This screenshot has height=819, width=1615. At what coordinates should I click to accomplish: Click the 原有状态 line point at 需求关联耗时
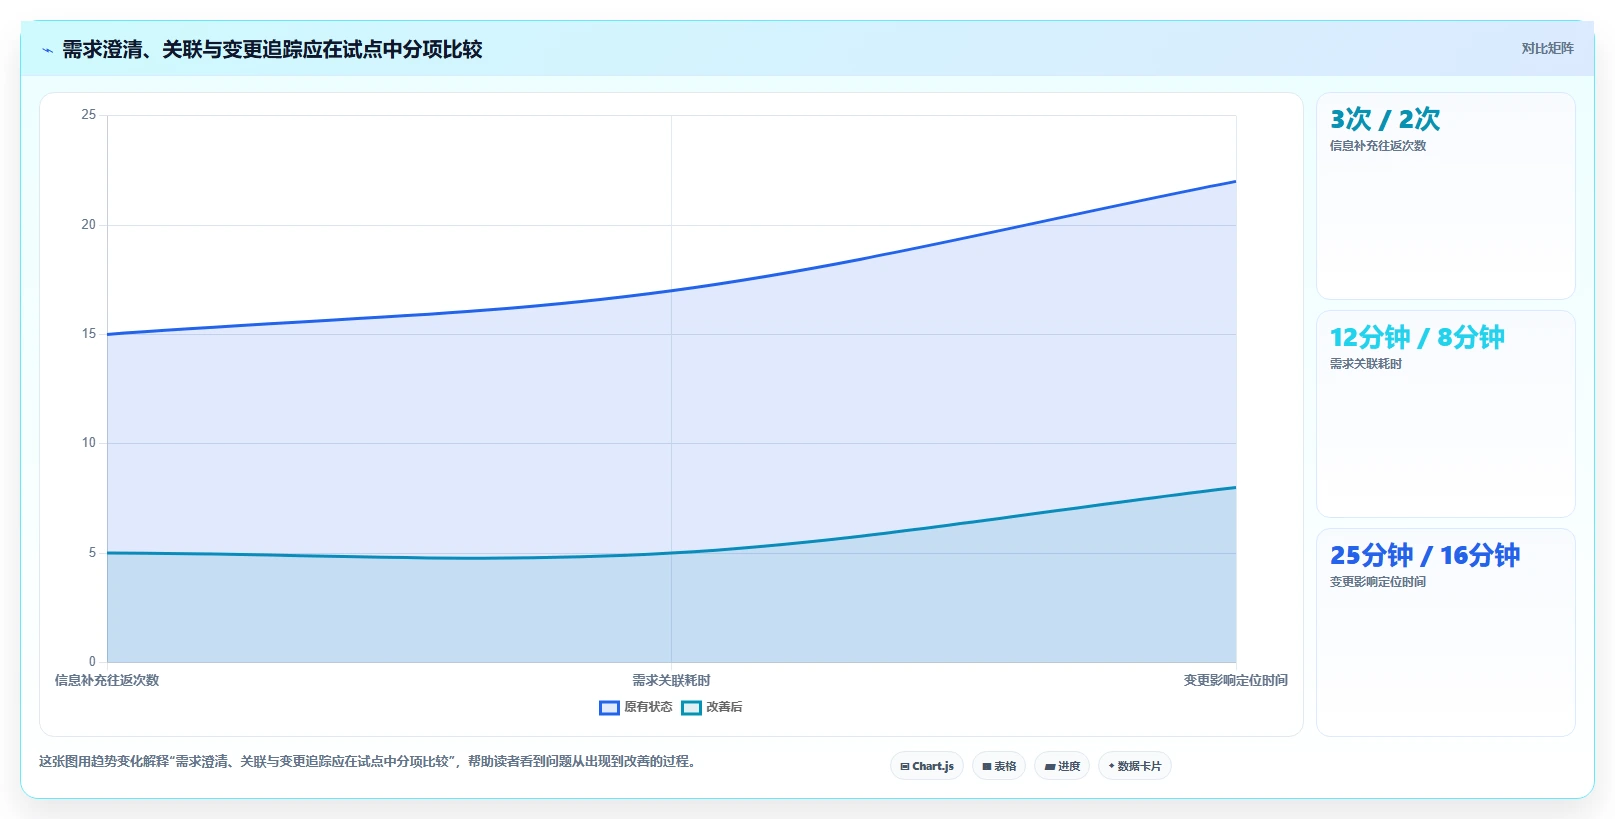(x=671, y=291)
